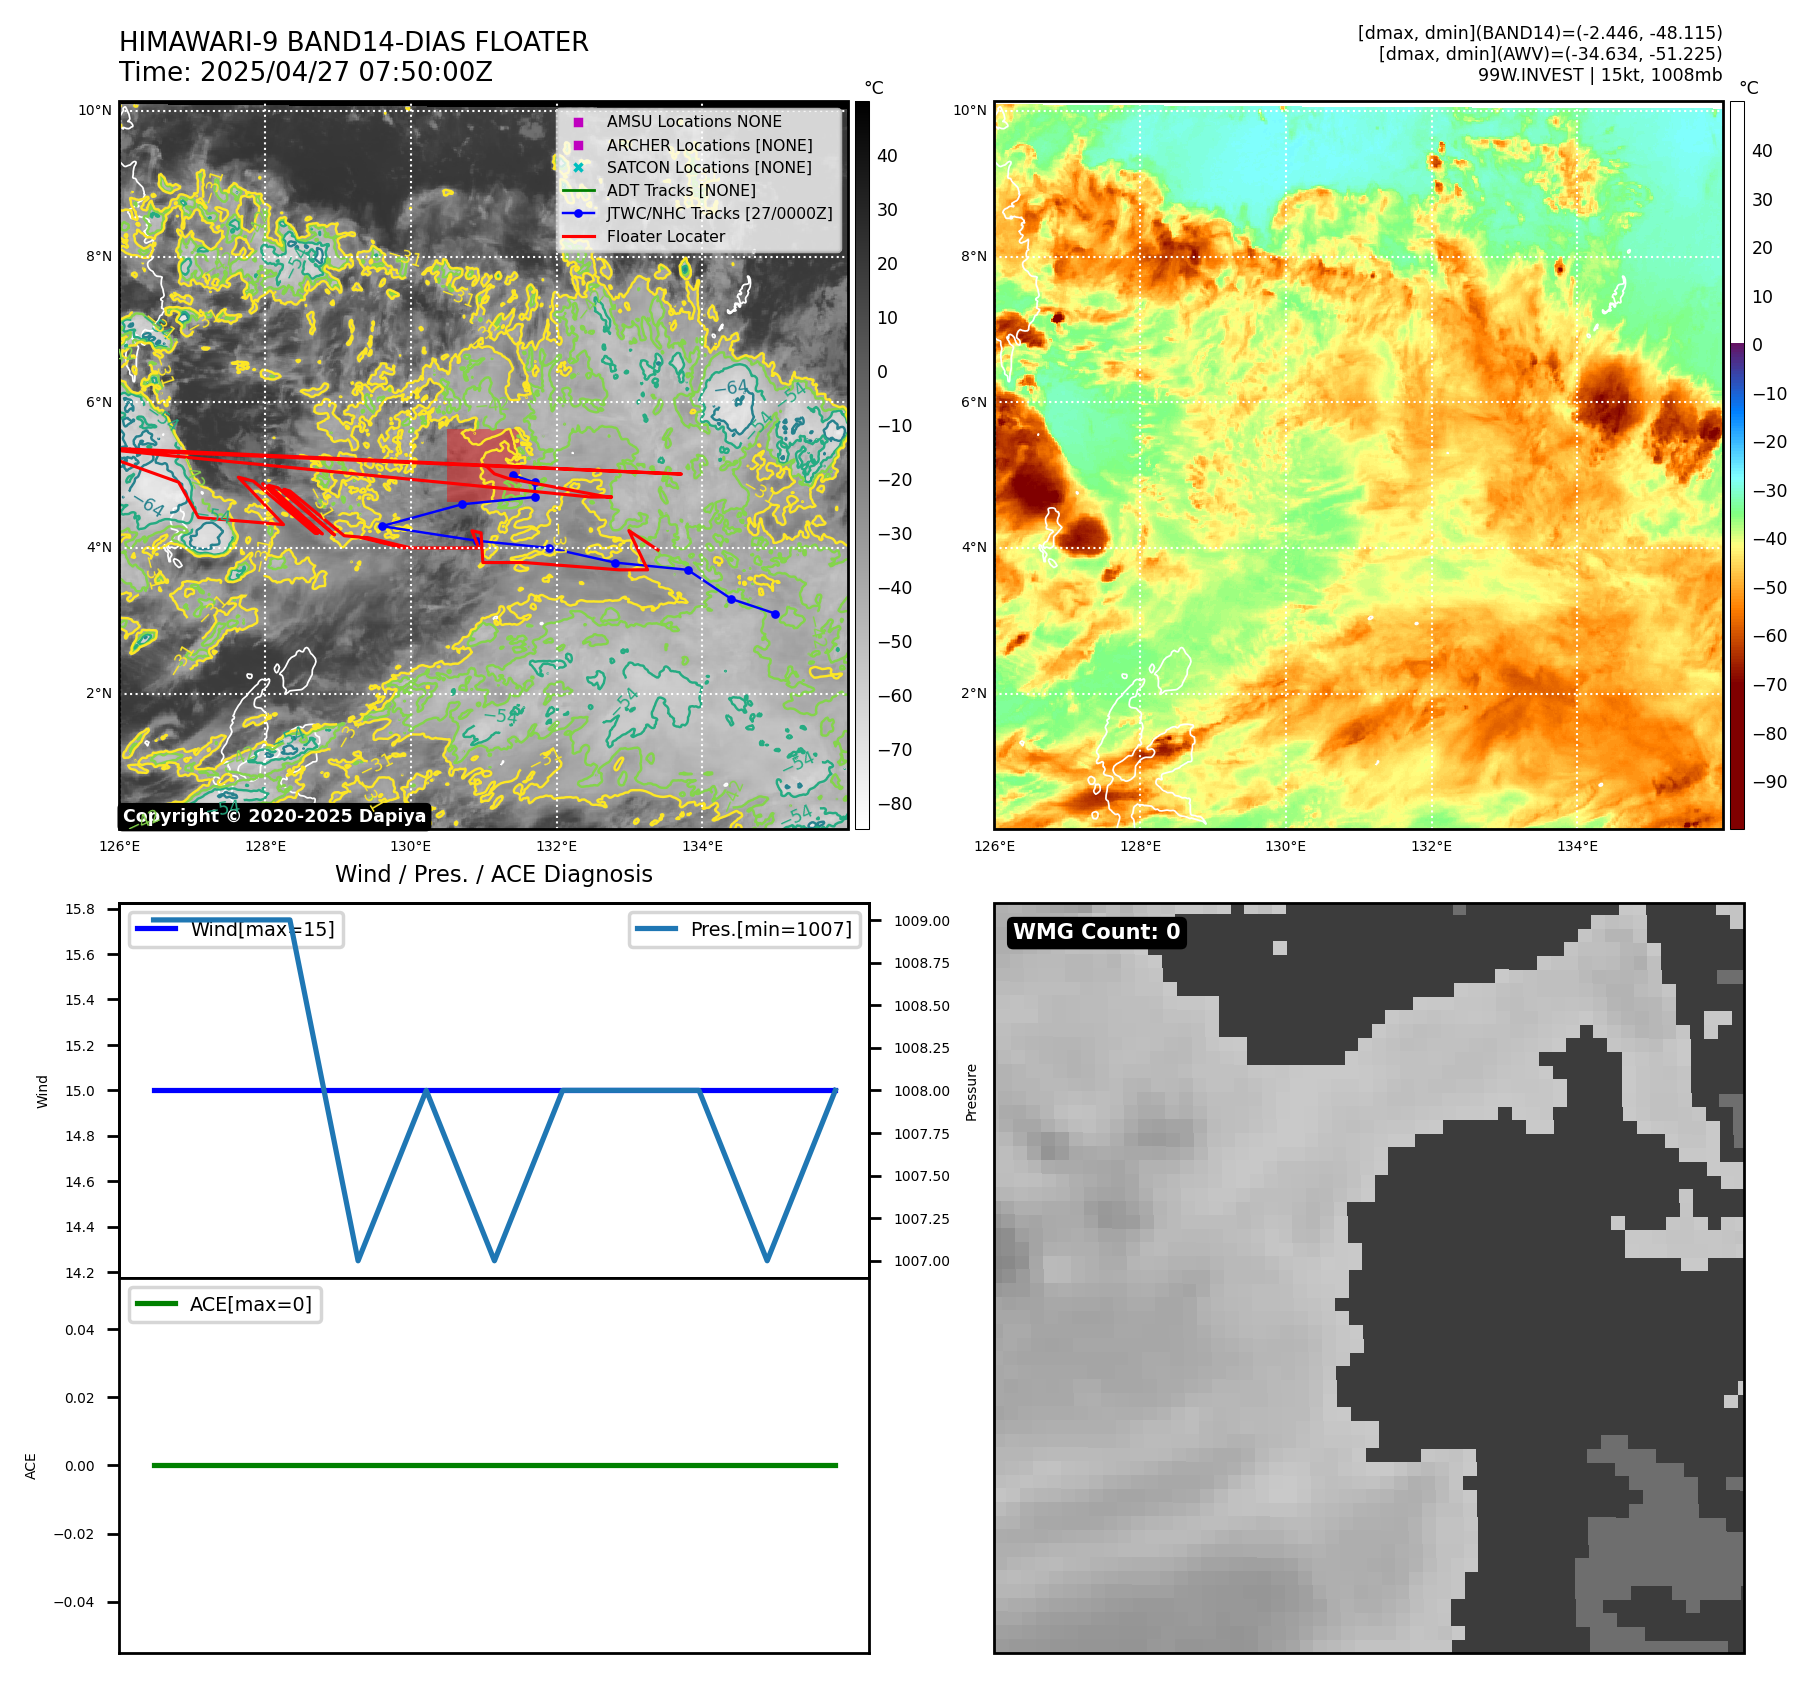The height and width of the screenshot is (1690, 1813).
Task: Click the red line sample for Floater Locater
Action: coord(578,237)
